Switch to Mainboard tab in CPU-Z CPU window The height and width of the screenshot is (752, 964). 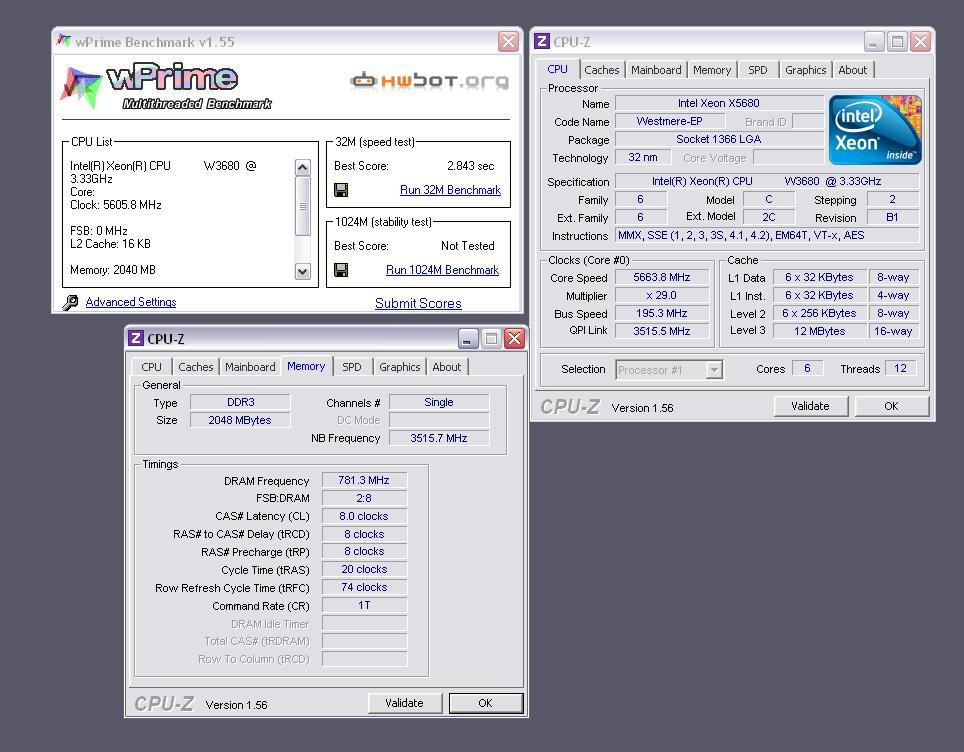click(x=656, y=70)
